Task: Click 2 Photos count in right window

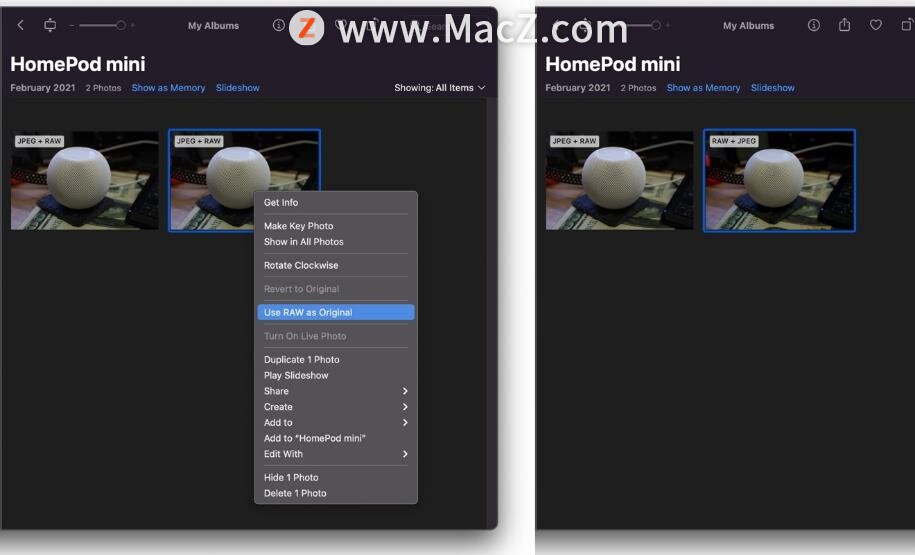Action: (x=638, y=88)
